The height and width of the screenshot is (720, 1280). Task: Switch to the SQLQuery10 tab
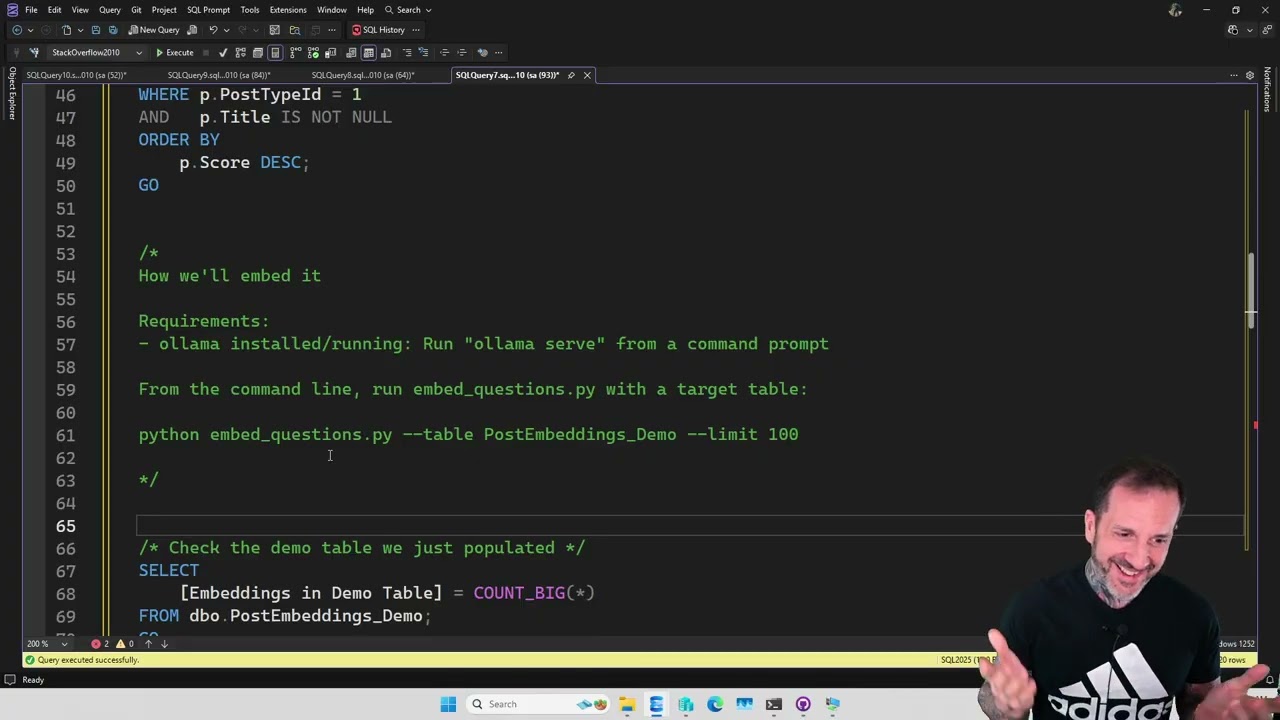point(76,75)
